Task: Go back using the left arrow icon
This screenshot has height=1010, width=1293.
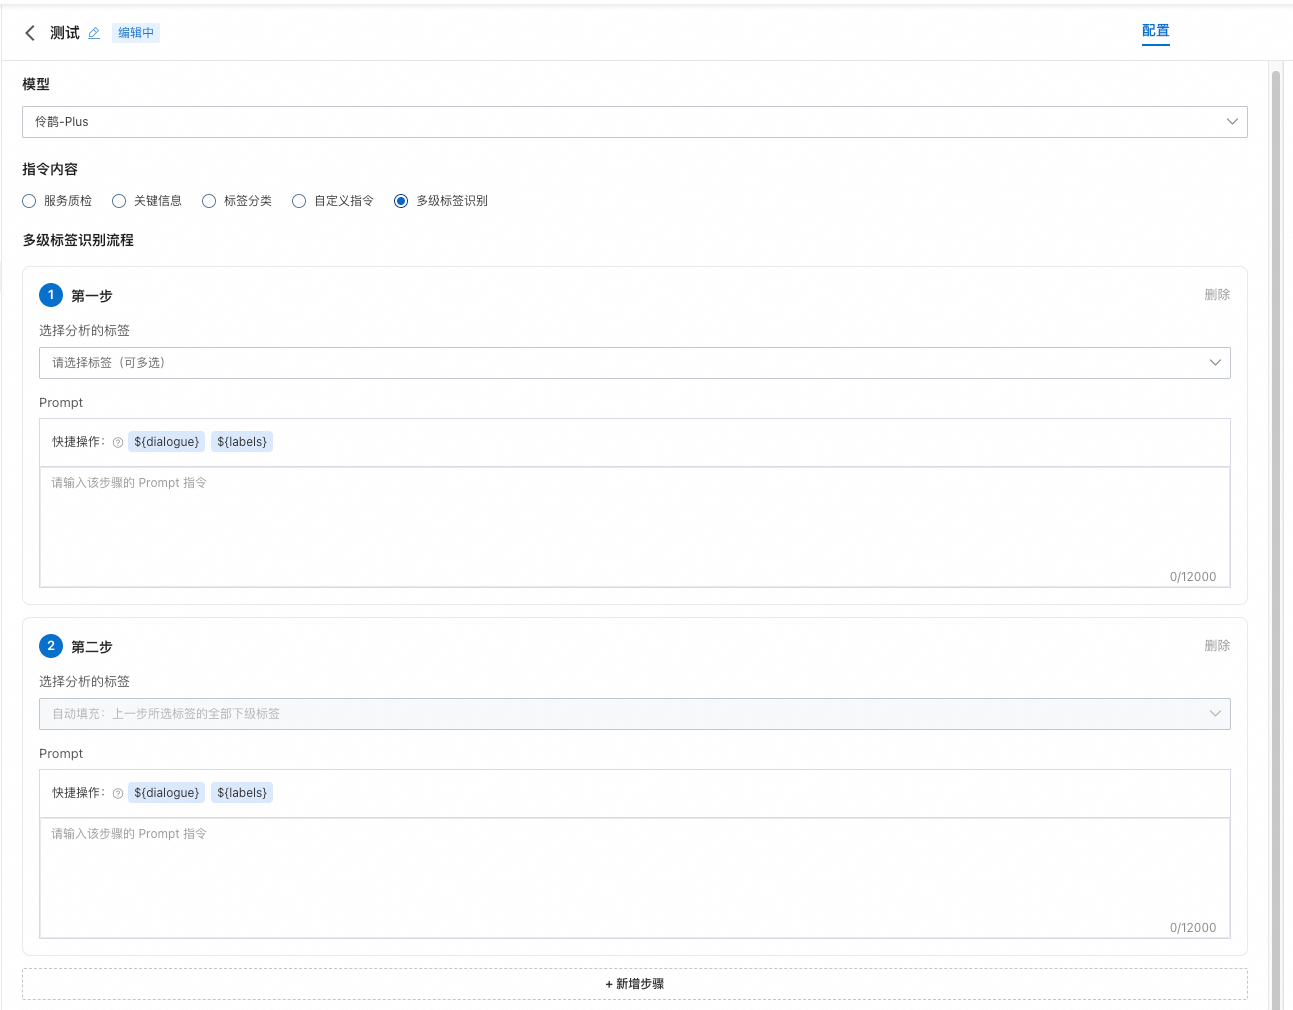Action: pos(30,33)
